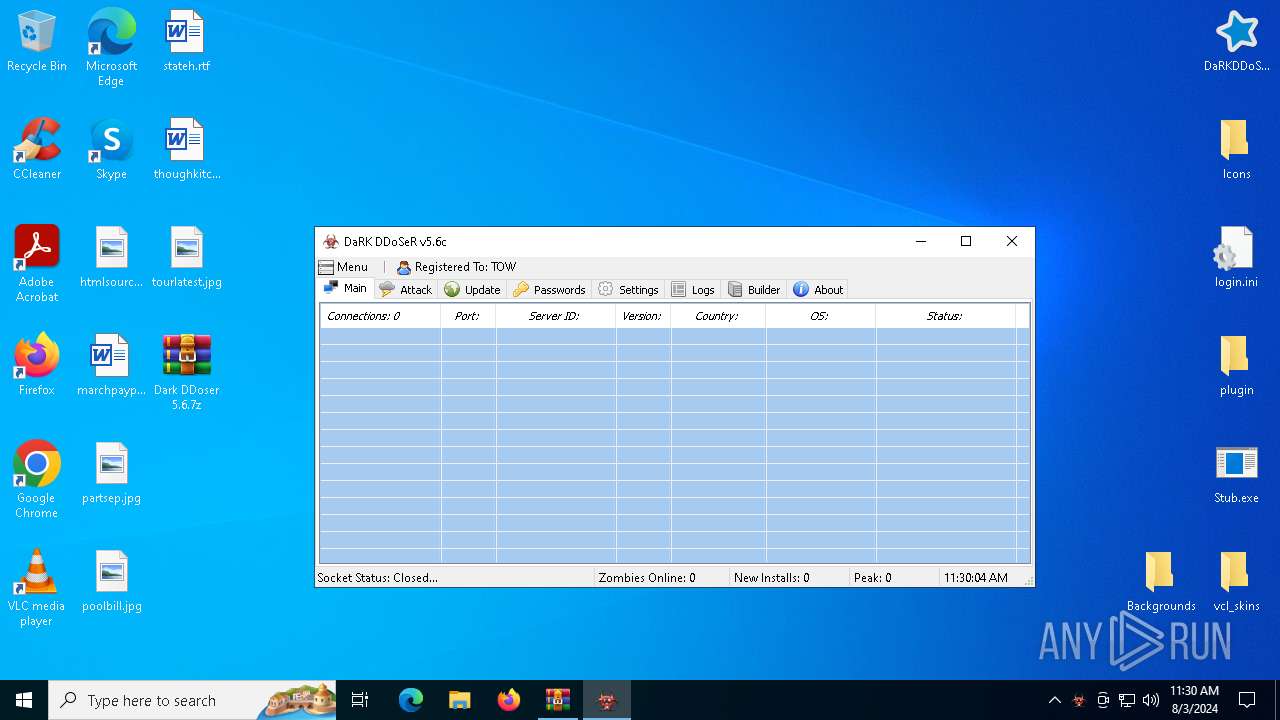Click the Status column header
This screenshot has height=720, width=1280.
(945, 316)
